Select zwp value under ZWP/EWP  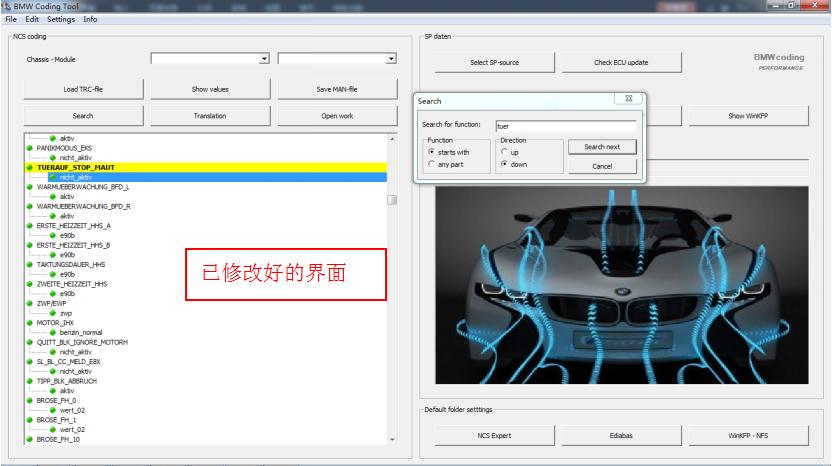point(66,314)
